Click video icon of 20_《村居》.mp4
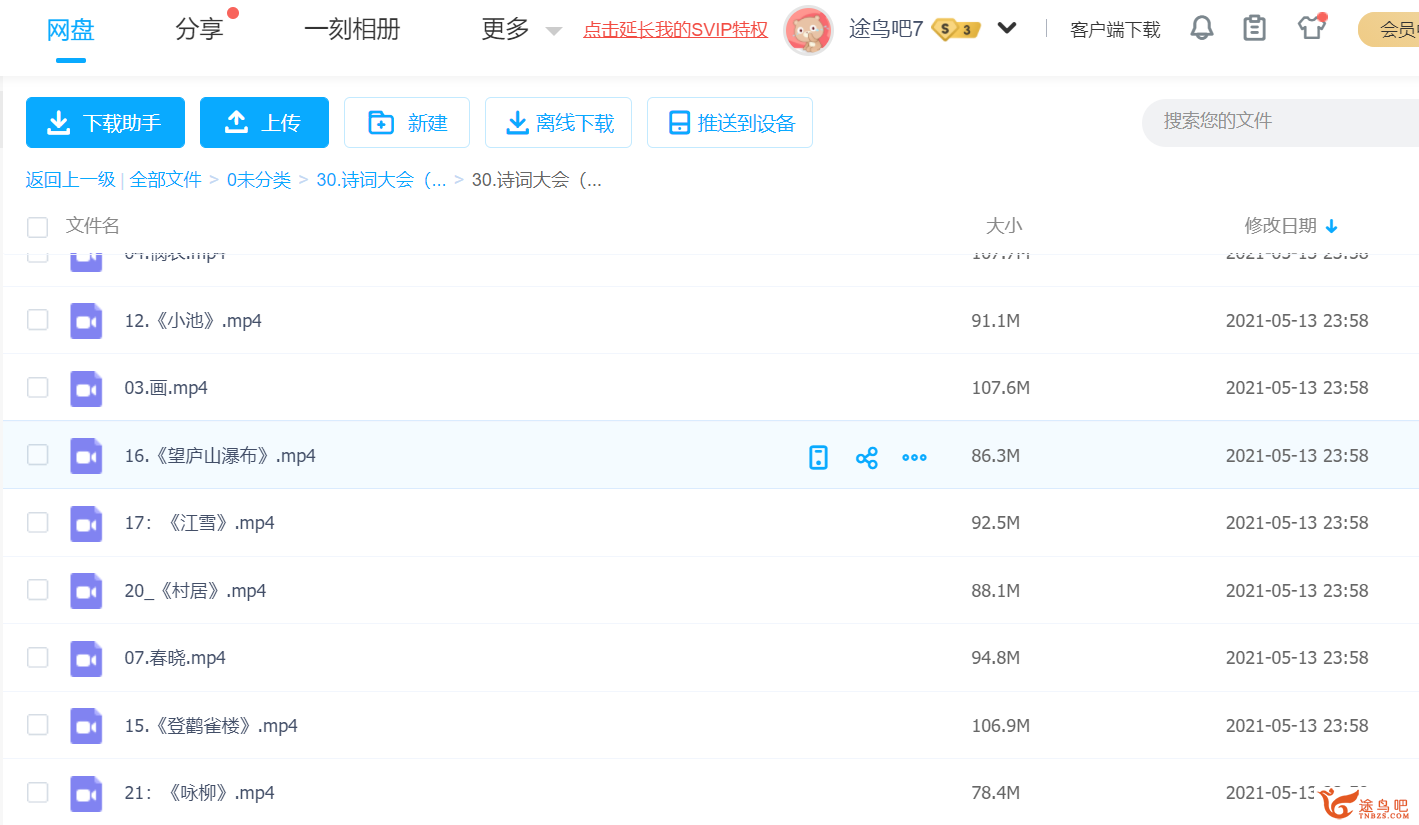Image resolution: width=1419 pixels, height=825 pixels. 86,591
